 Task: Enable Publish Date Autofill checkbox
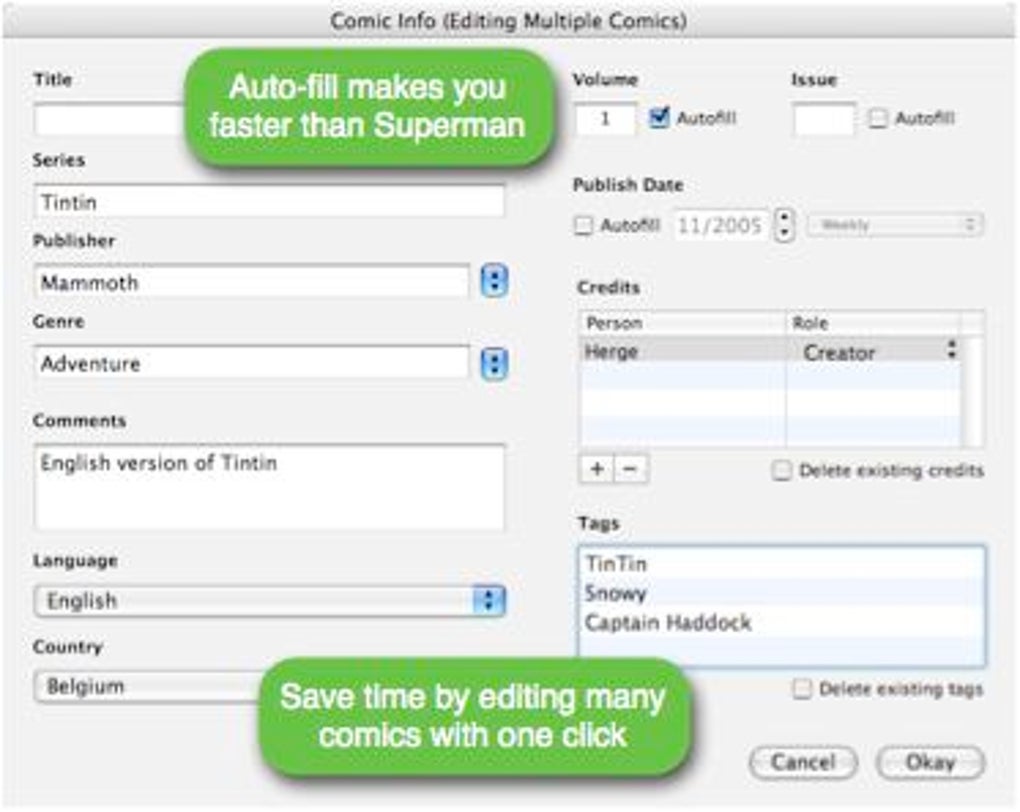tap(583, 226)
